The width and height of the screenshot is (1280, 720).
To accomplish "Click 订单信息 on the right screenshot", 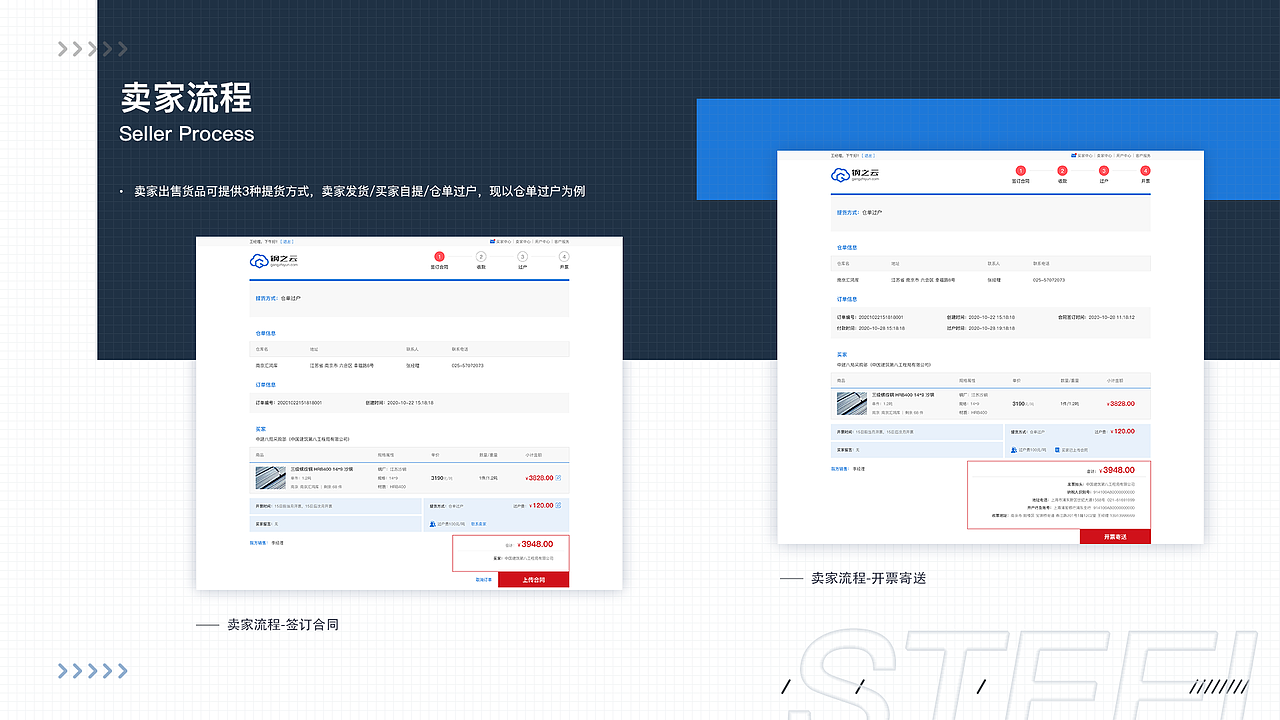I will click(x=847, y=299).
